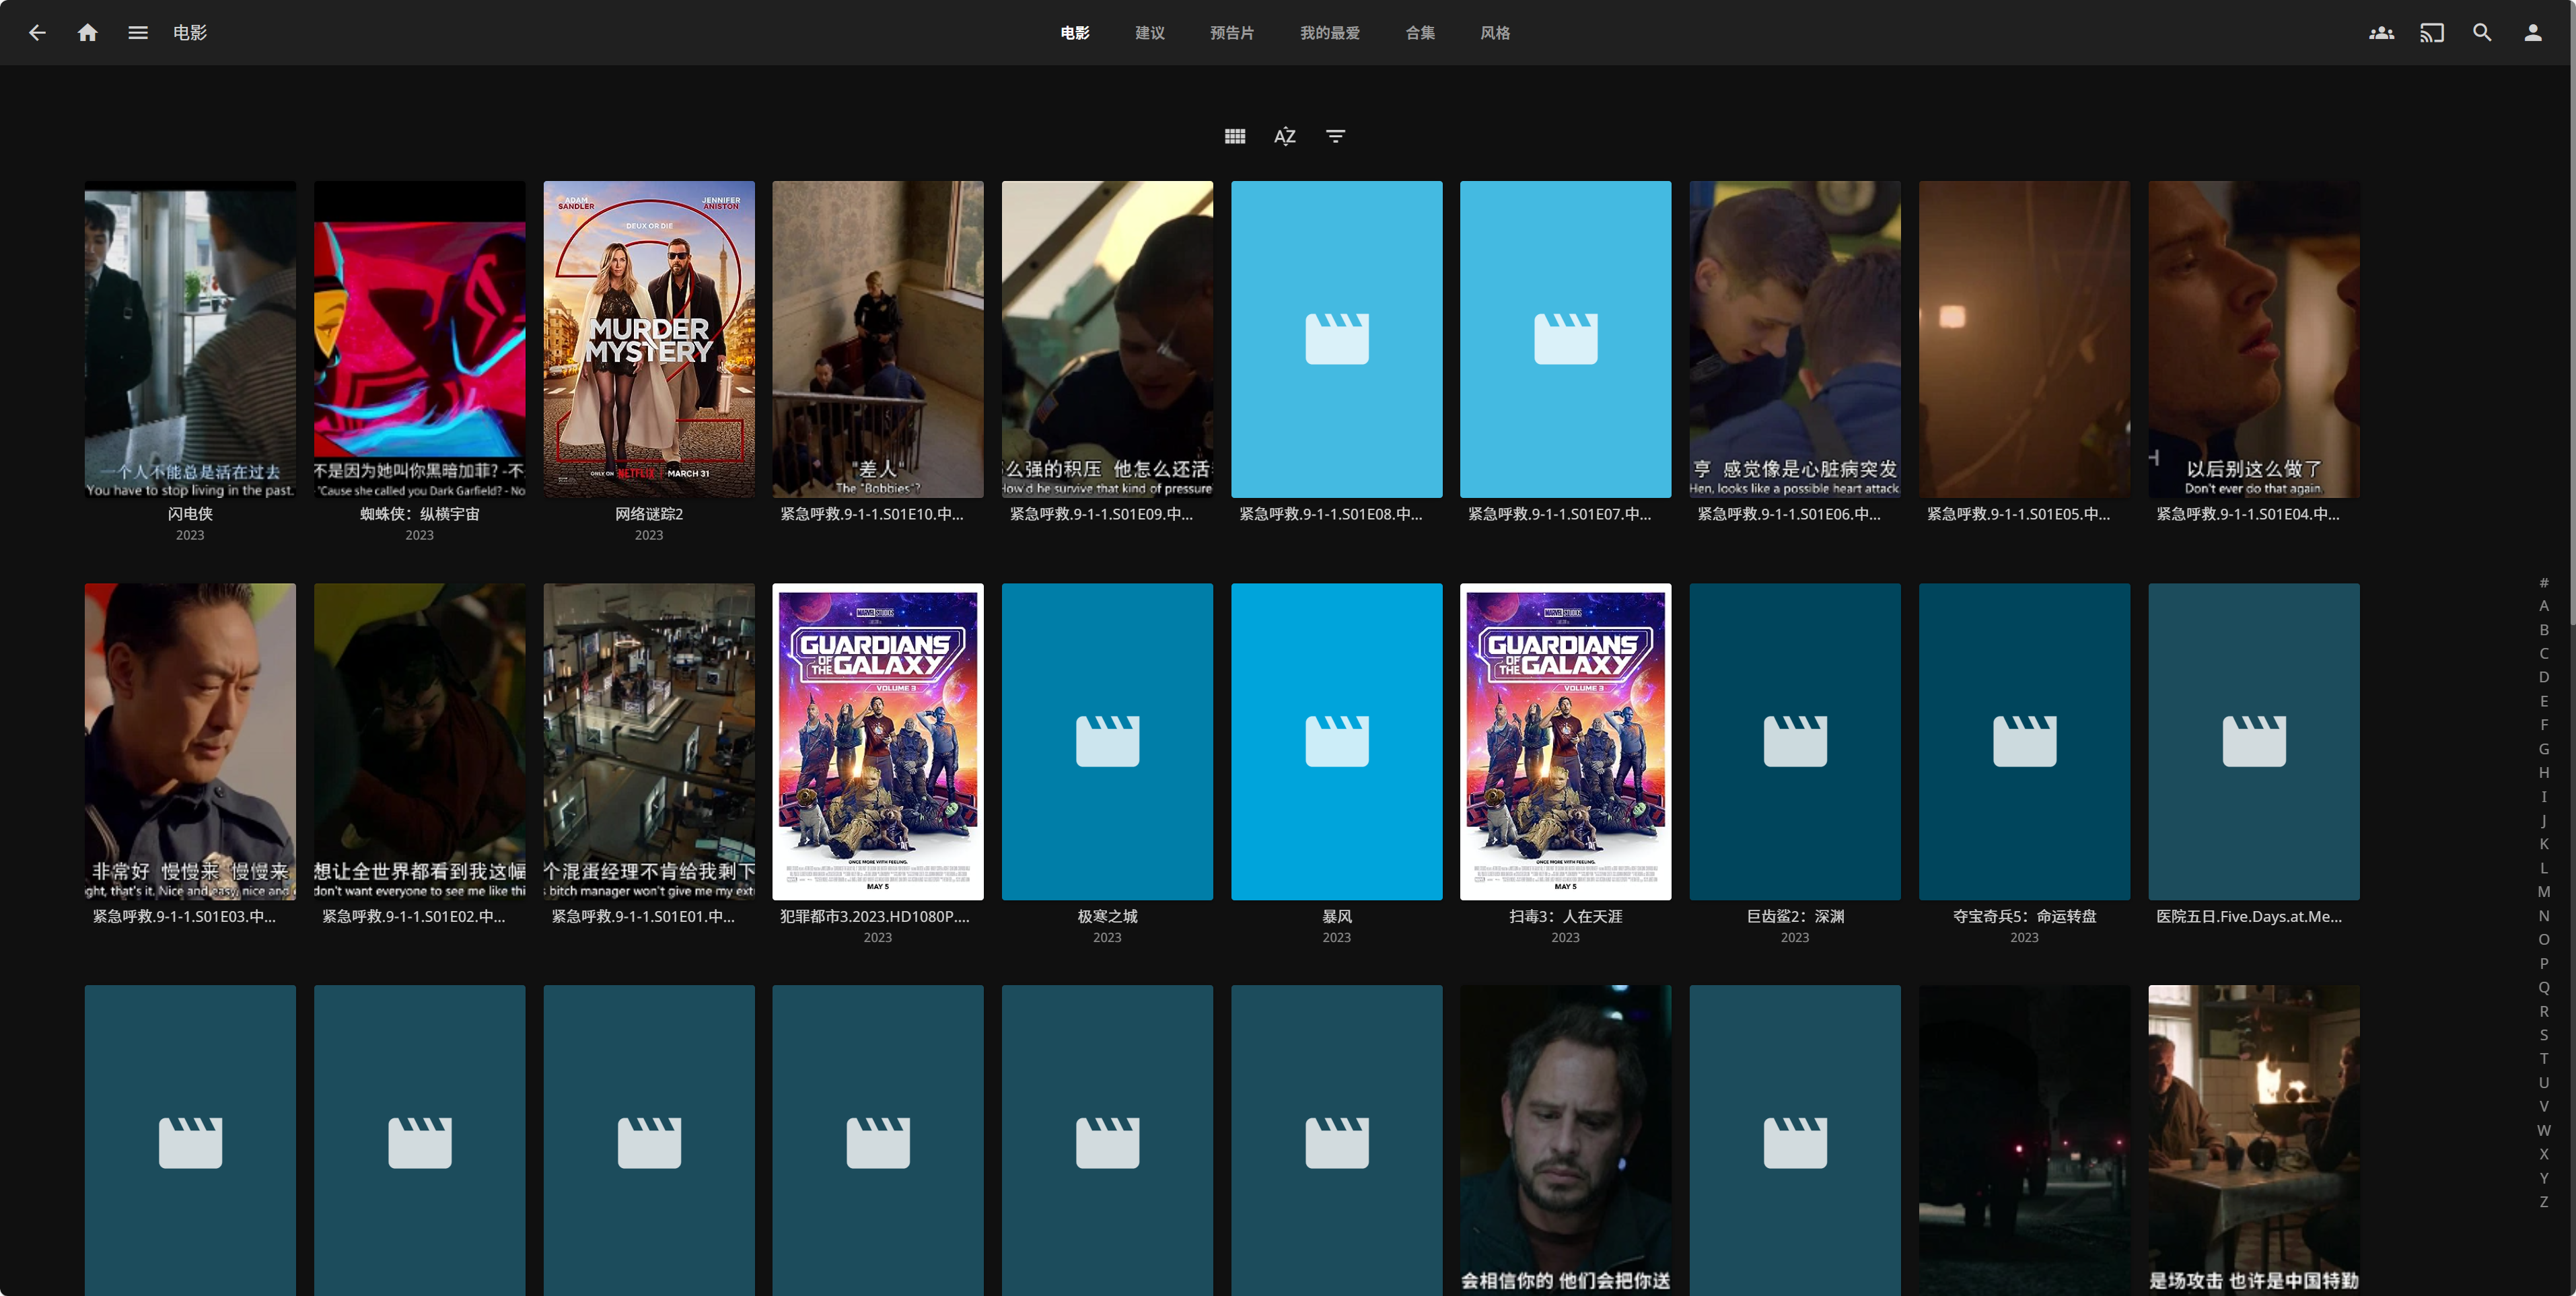The width and height of the screenshot is (2576, 1296).
Task: Click the 极寒之城 title text
Action: (x=1107, y=916)
